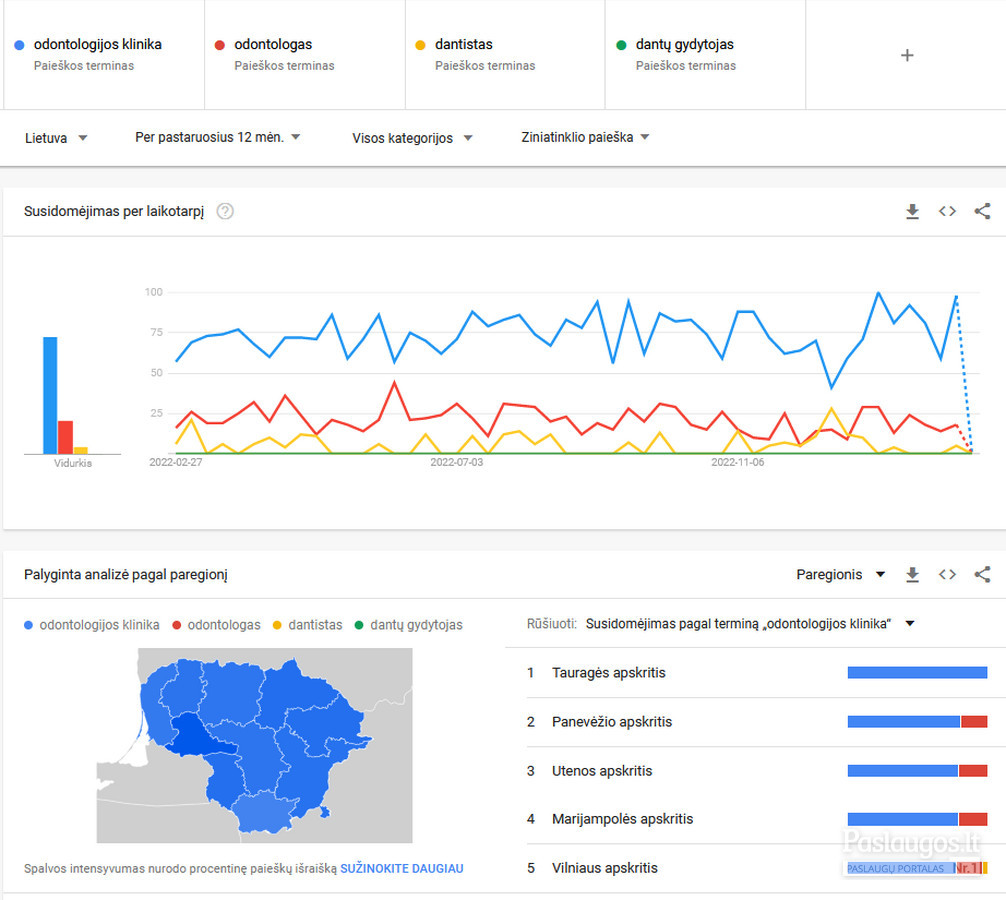Click the Tauragės apskritis row
The image size is (1006, 900).
(x=757, y=673)
